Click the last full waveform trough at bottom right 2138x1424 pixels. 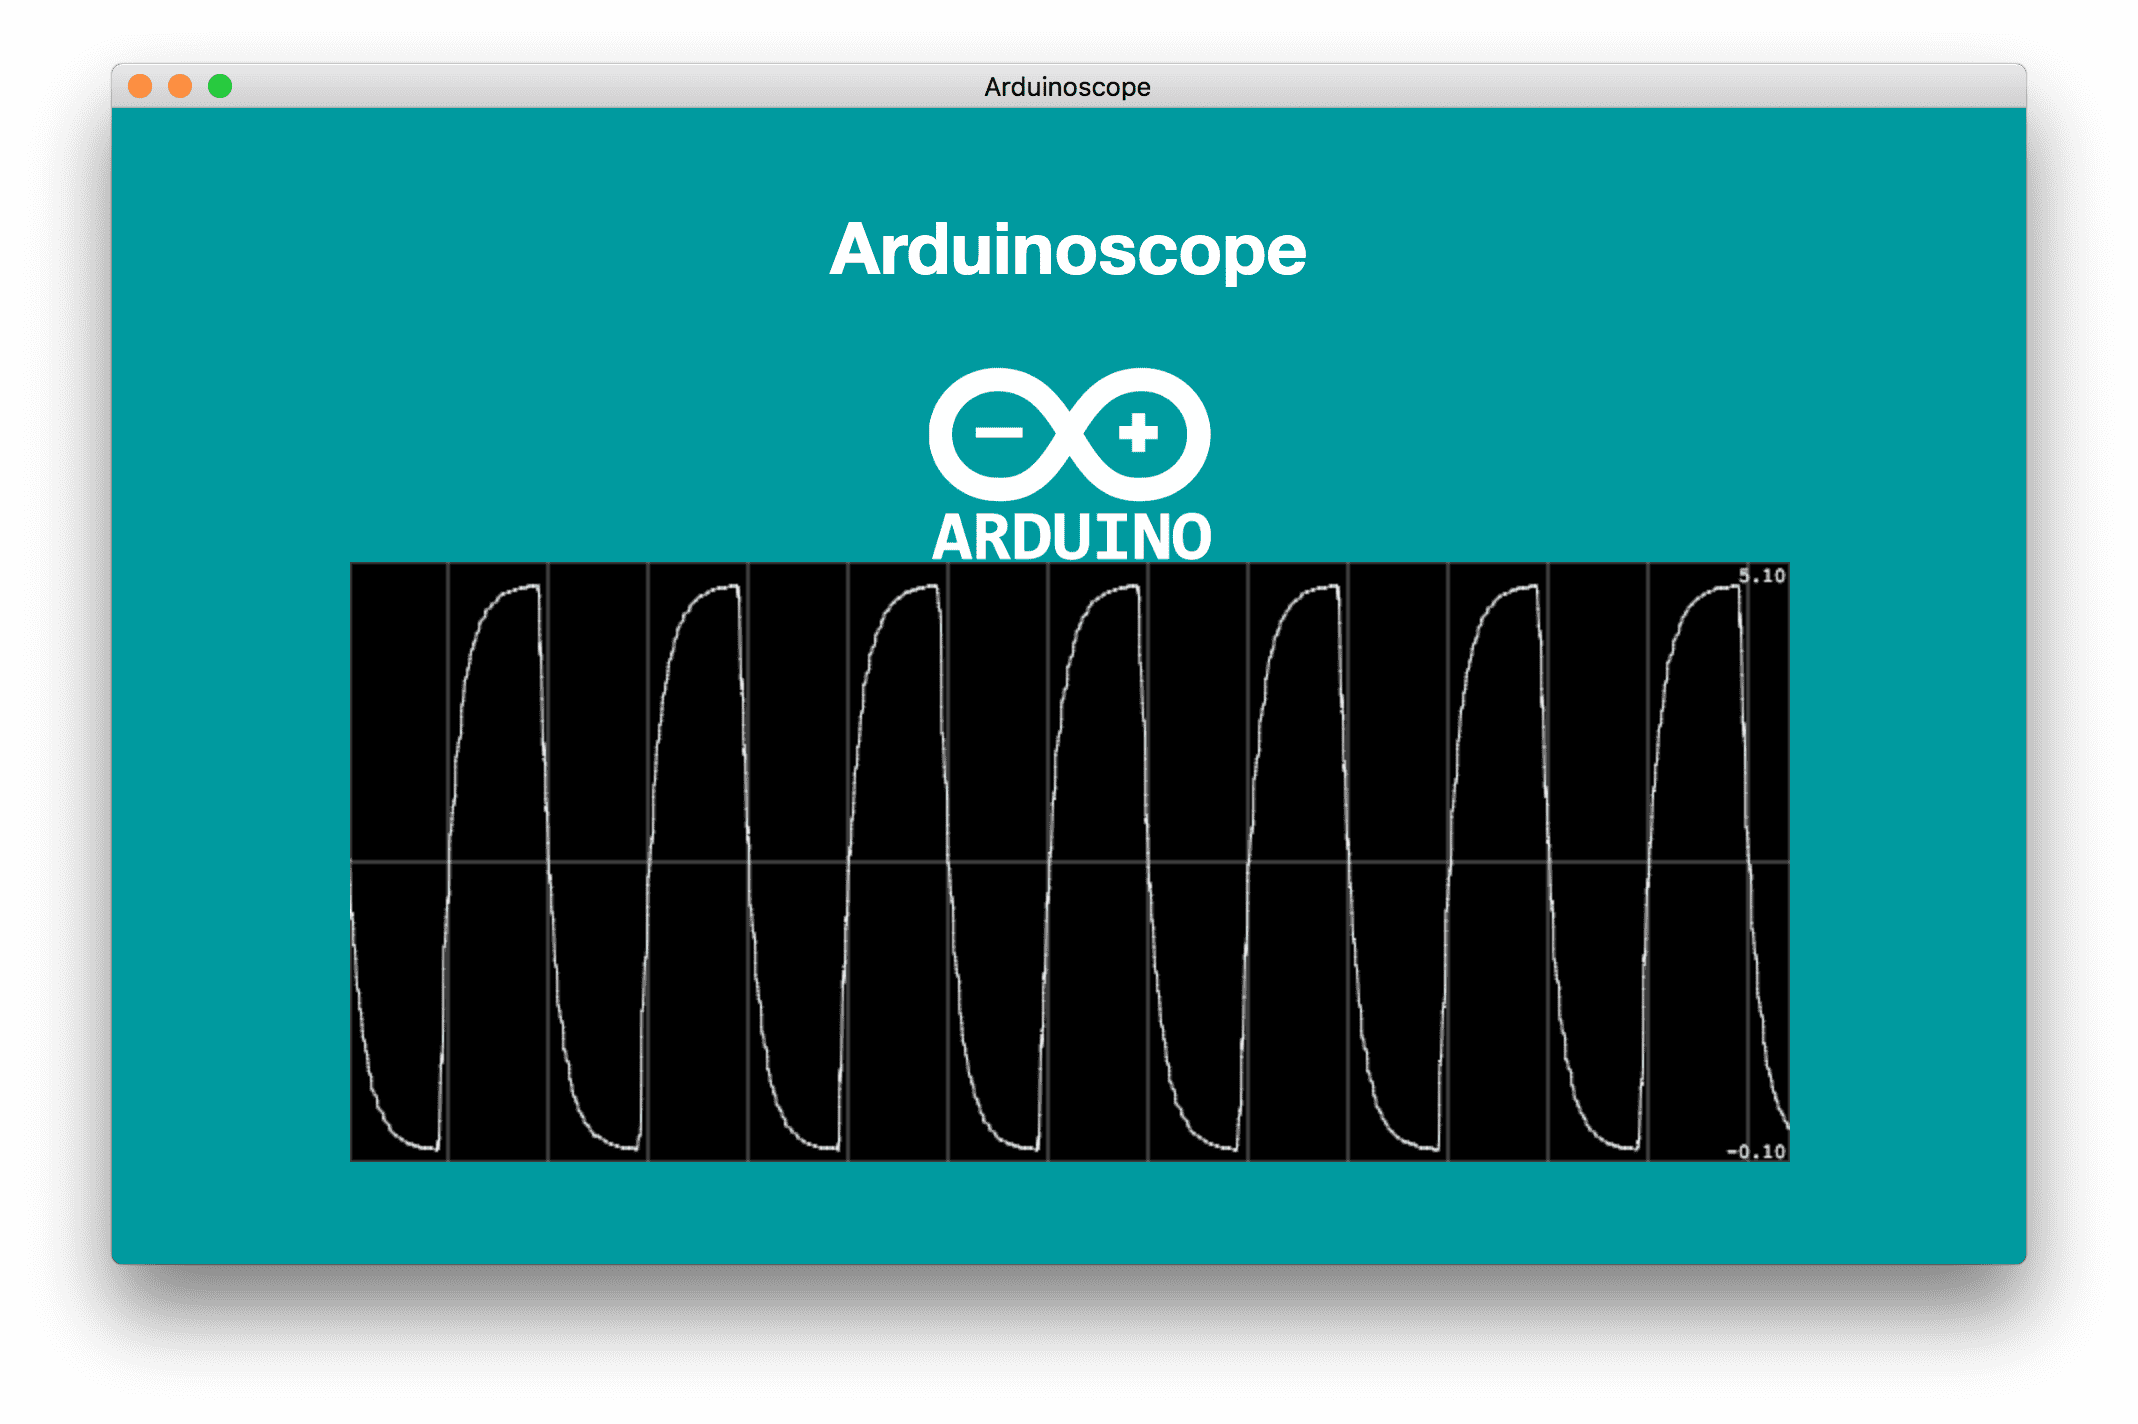click(1628, 1148)
